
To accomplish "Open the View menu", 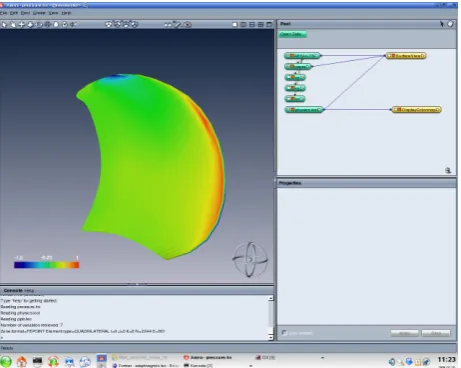I will pyautogui.click(x=54, y=13).
